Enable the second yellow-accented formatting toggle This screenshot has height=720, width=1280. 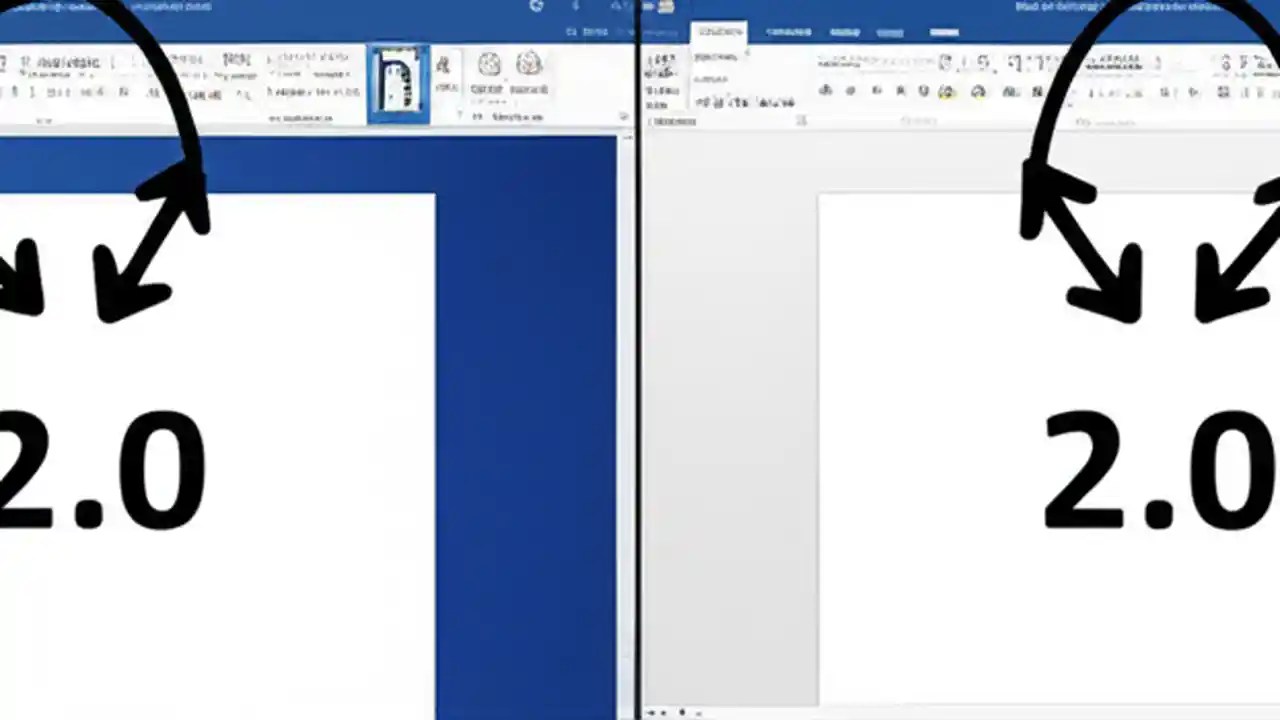[x=978, y=90]
